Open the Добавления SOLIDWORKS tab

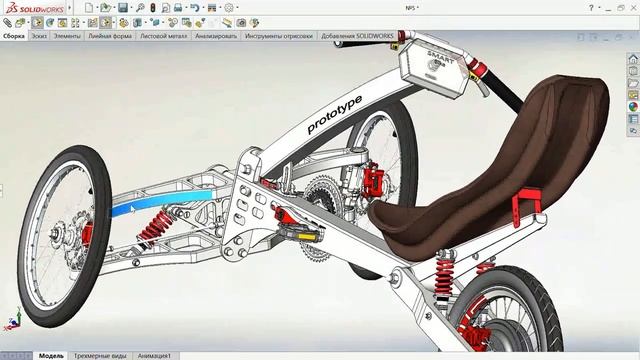(357, 36)
